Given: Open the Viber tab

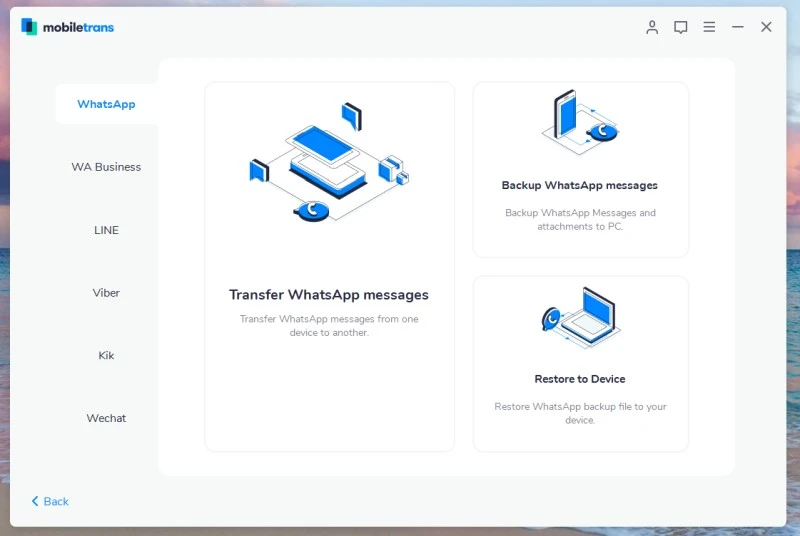Looking at the screenshot, I should (x=106, y=293).
